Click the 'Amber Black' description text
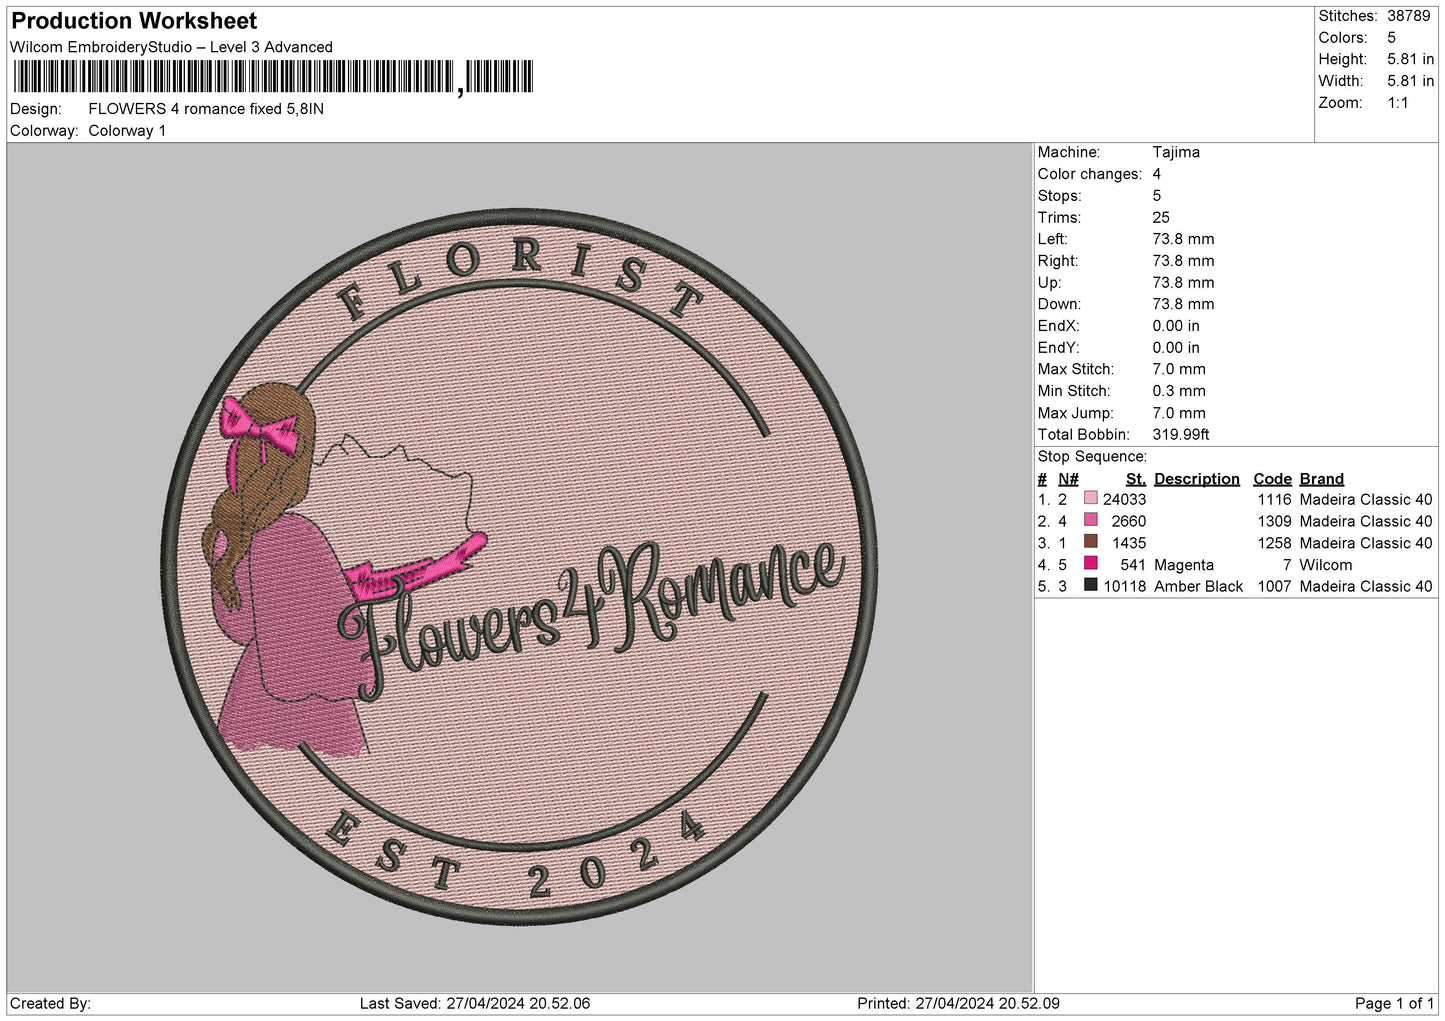 1198,586
